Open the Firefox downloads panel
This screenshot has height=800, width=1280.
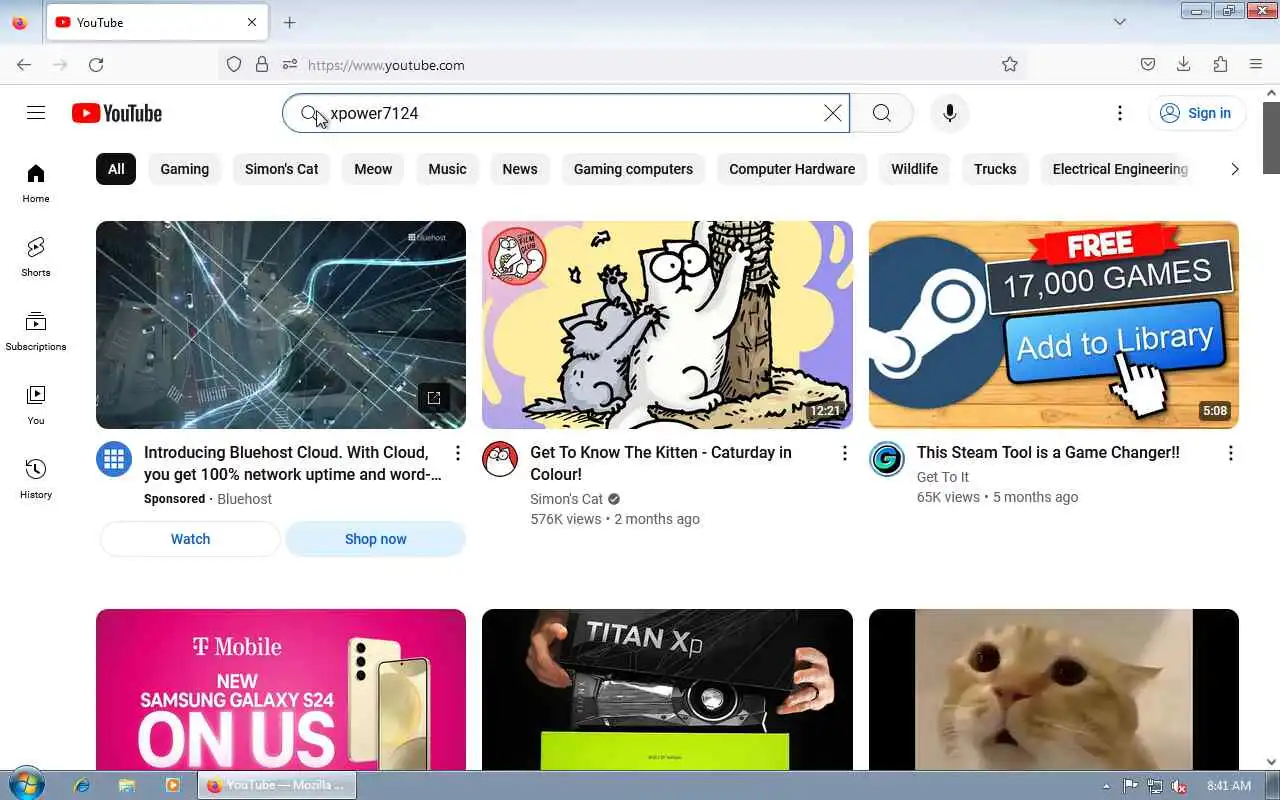(1183, 64)
